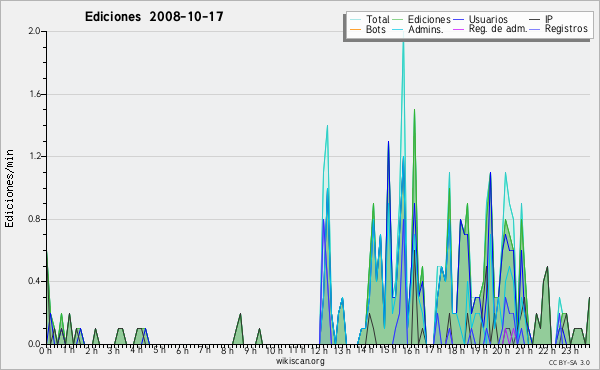Click the 'Ediciones/min' y-axis label
The height and width of the screenshot is (370, 600).
9,188
